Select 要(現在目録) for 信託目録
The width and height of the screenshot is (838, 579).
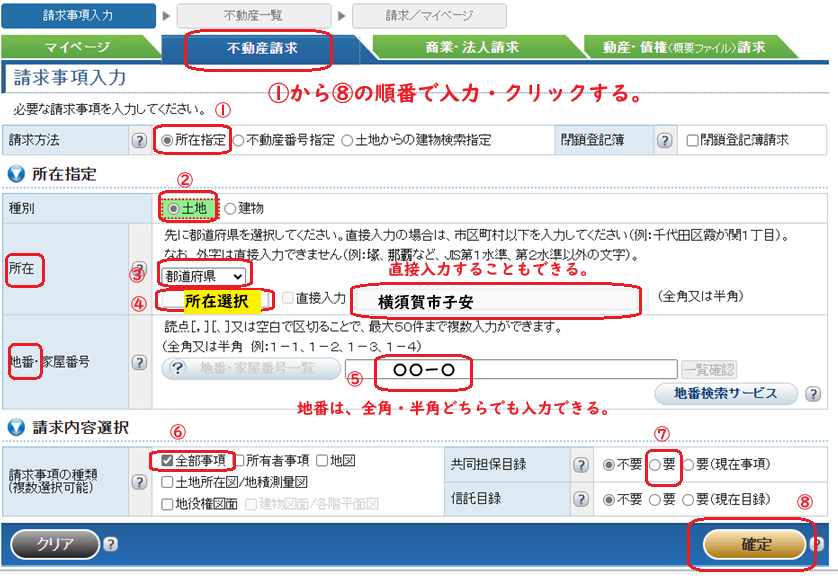click(x=688, y=500)
